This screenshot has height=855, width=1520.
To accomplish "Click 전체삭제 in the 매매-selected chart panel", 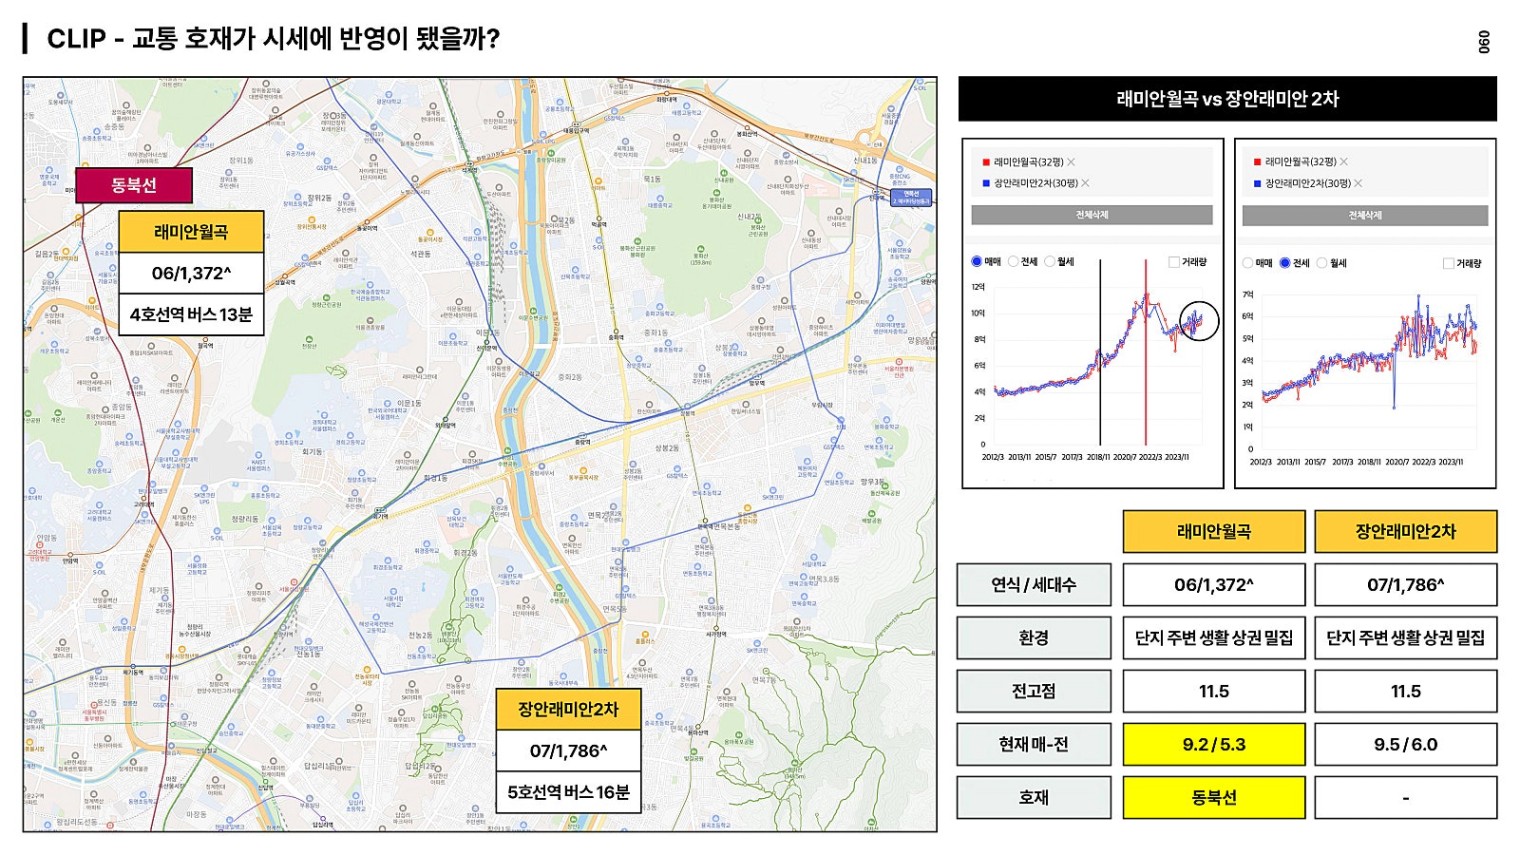I will tap(1092, 215).
